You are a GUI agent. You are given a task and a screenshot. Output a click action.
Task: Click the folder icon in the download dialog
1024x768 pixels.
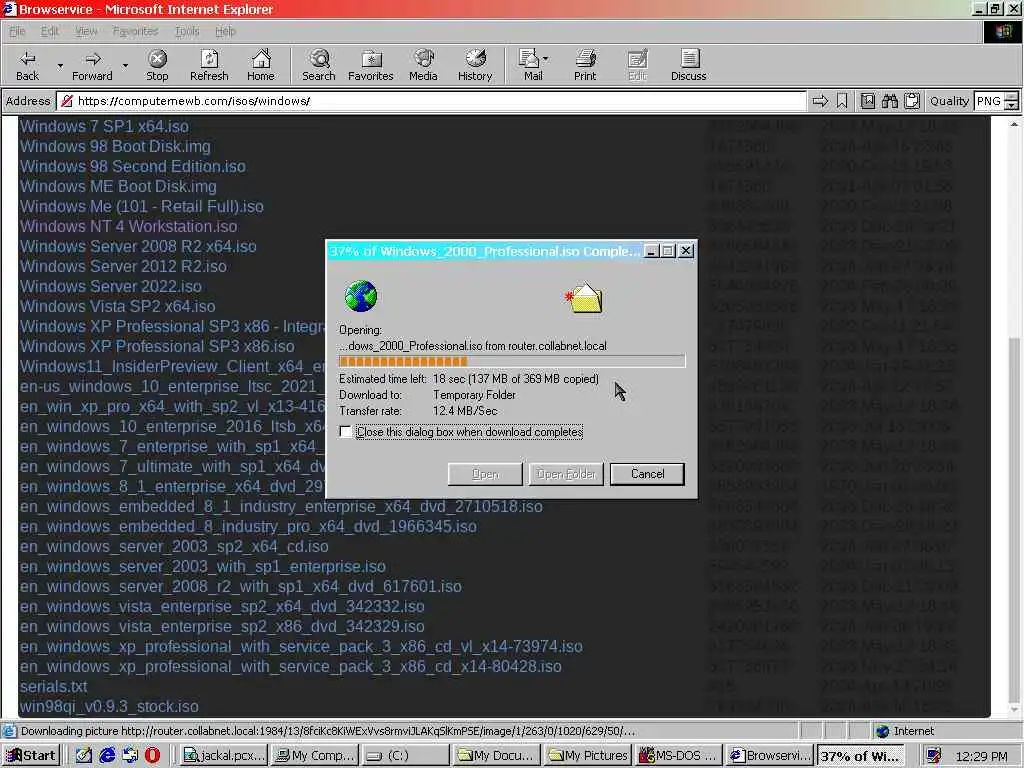tap(584, 298)
